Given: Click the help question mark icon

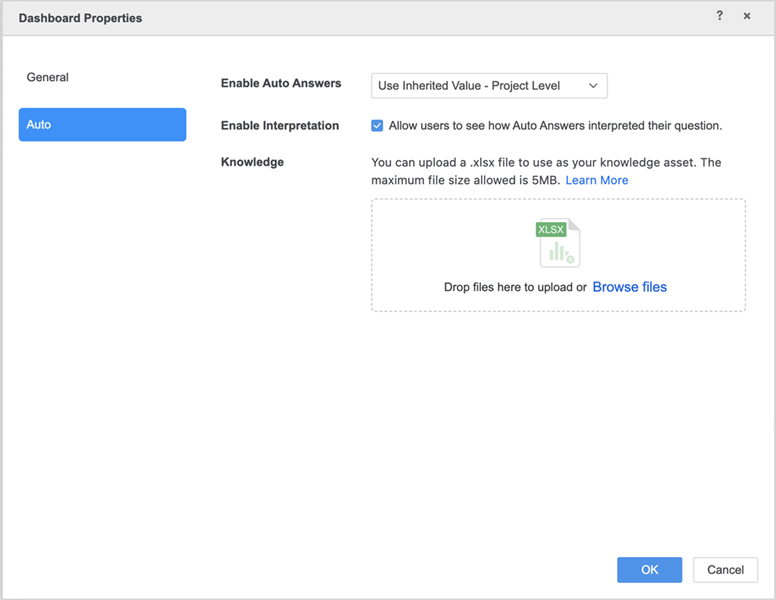Looking at the screenshot, I should (719, 17).
